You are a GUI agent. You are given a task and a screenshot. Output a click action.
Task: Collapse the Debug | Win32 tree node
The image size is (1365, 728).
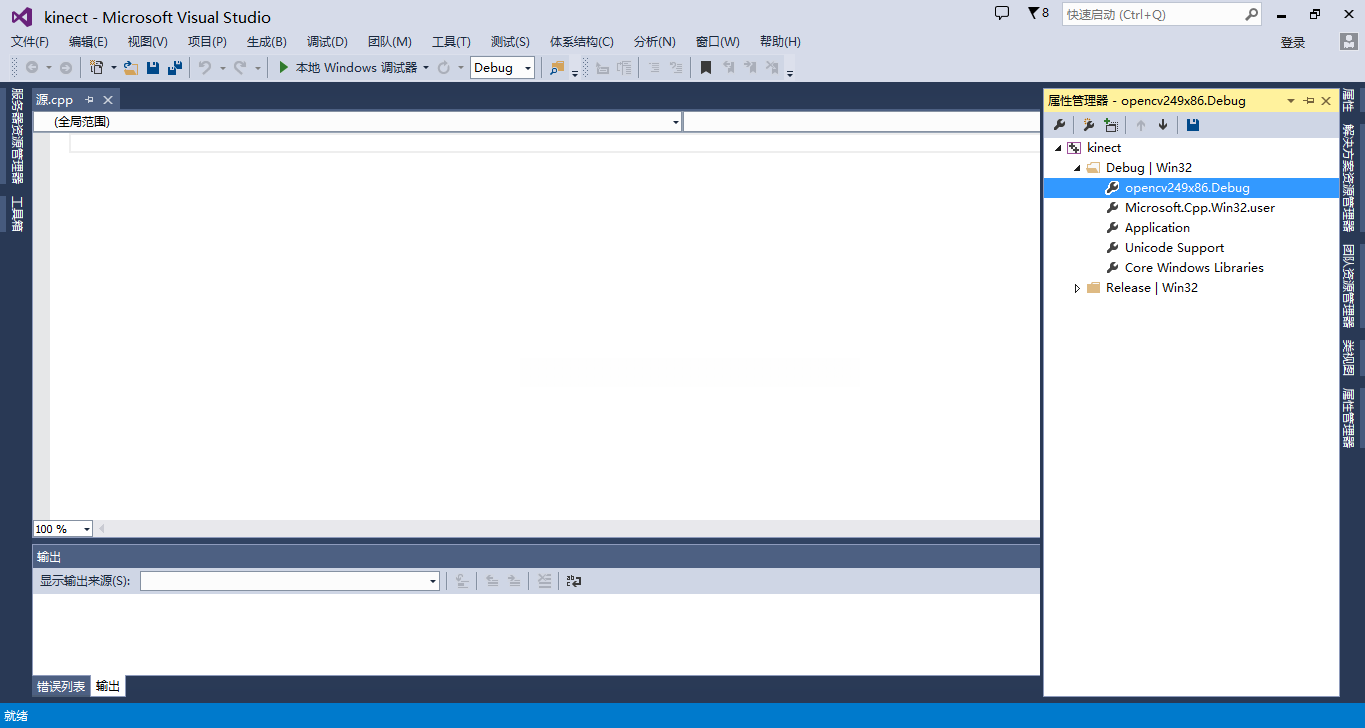point(1077,168)
